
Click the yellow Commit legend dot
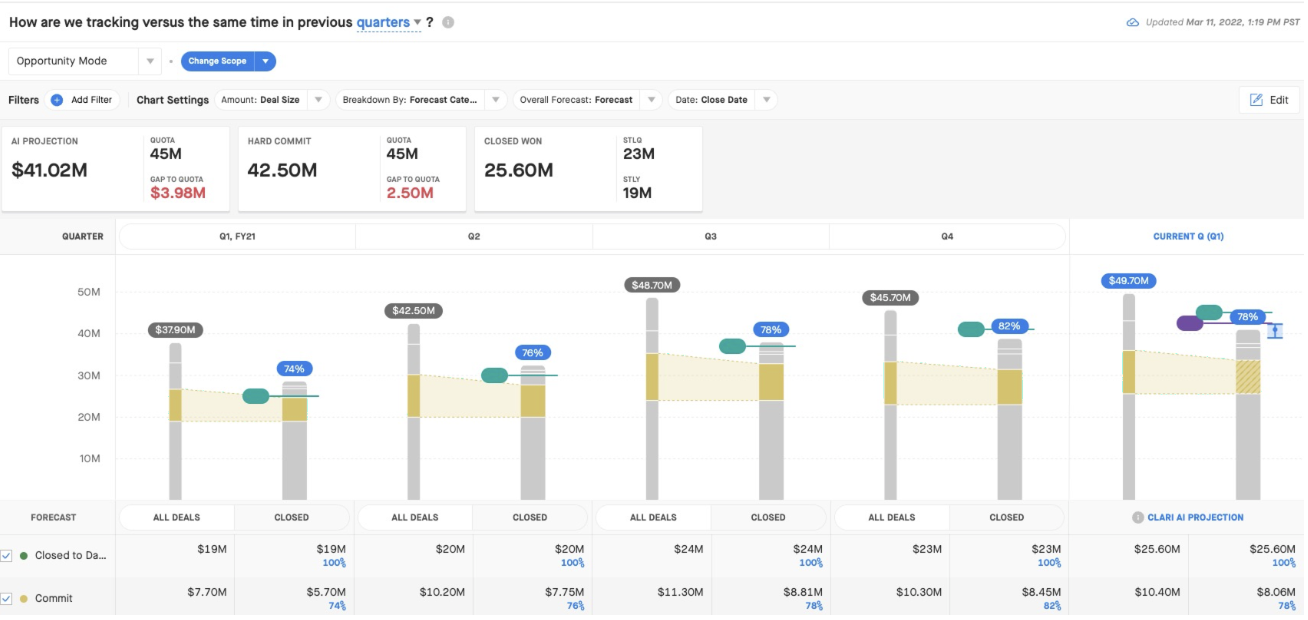click(x=24, y=598)
